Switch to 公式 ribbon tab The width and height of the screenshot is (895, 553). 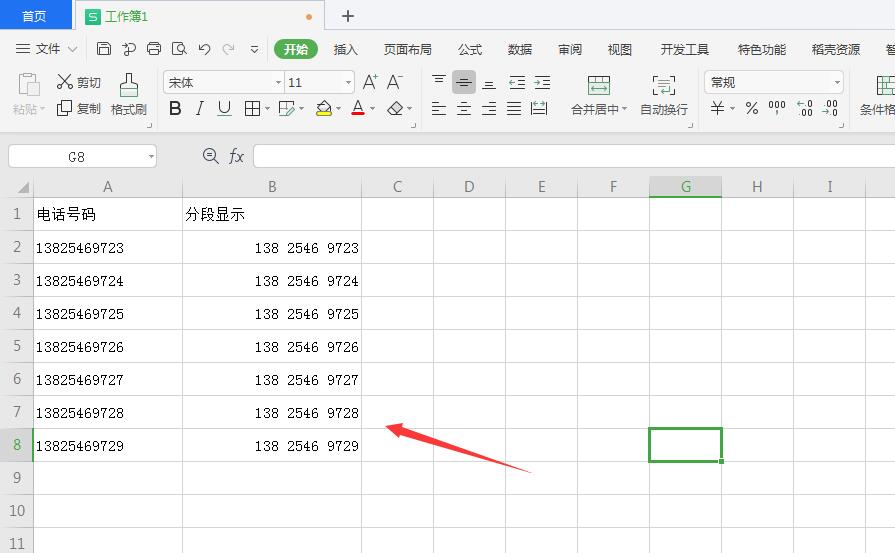(x=470, y=50)
